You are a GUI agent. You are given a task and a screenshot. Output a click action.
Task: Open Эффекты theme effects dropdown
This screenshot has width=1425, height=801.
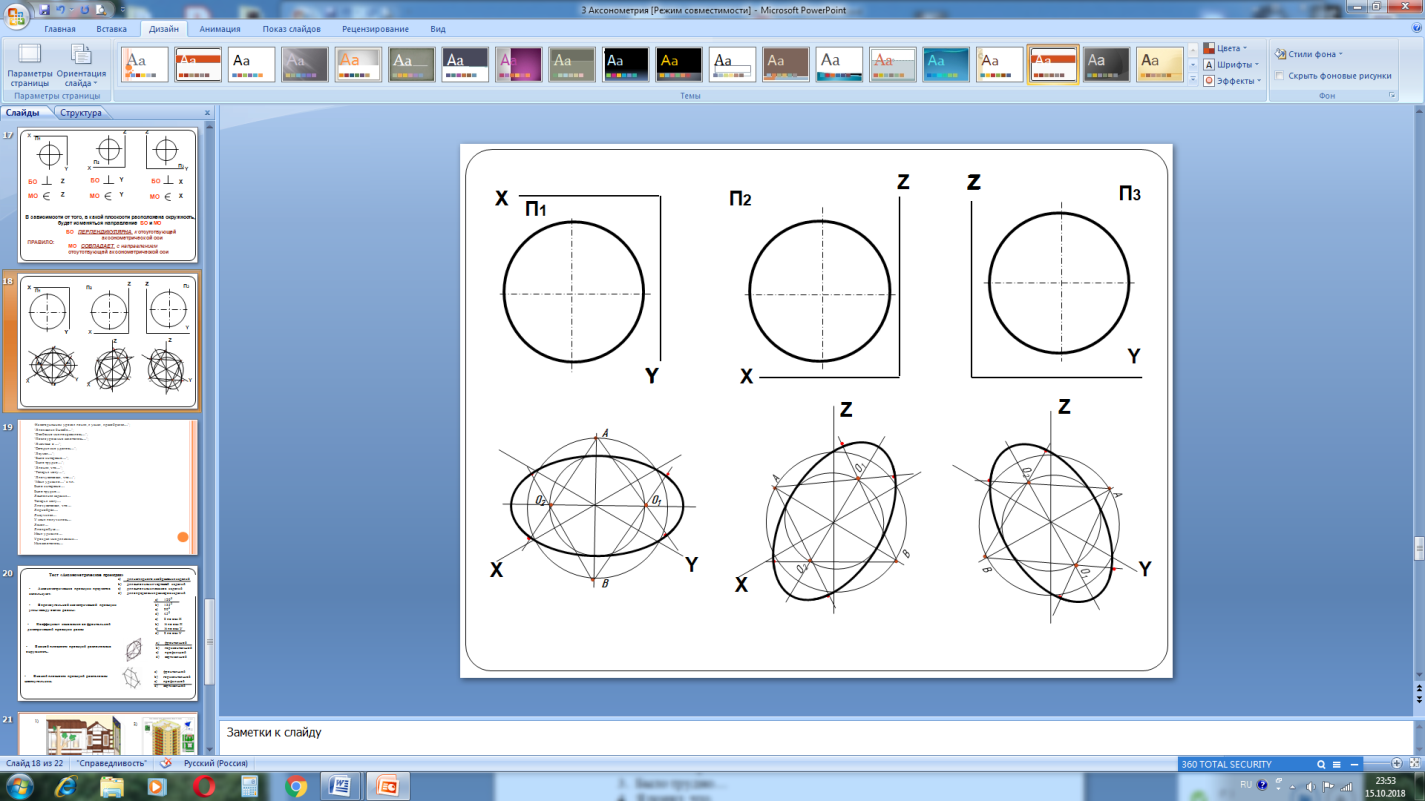(1232, 81)
